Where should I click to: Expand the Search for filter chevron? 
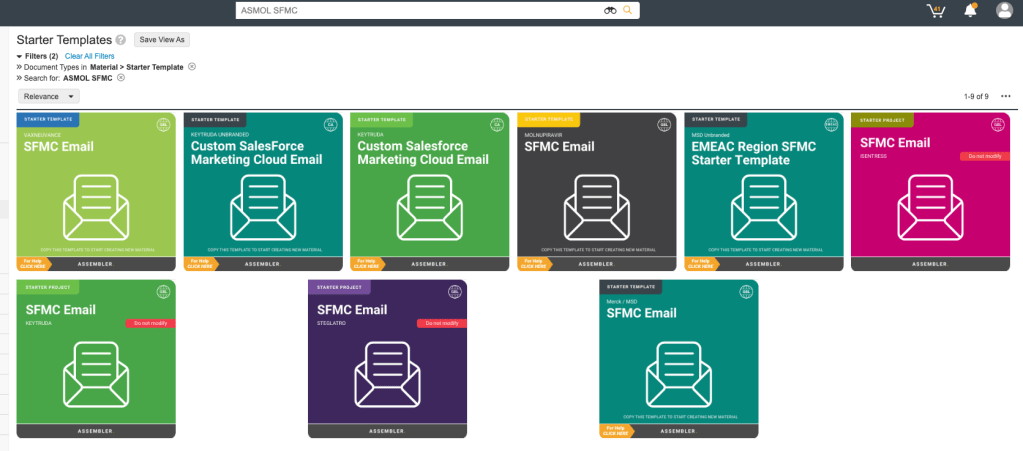click(x=20, y=78)
